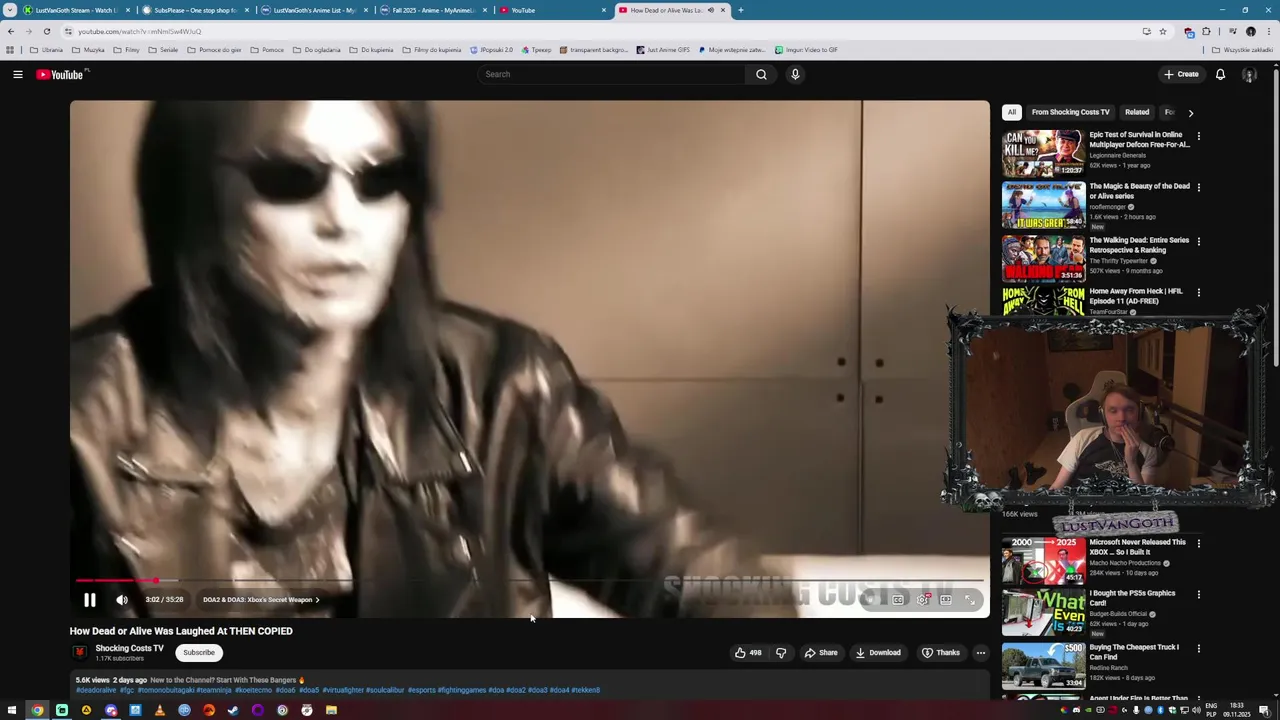Screen dimensions: 1280x720
Task: Open File Explorer from the taskbar
Action: click(x=331, y=711)
